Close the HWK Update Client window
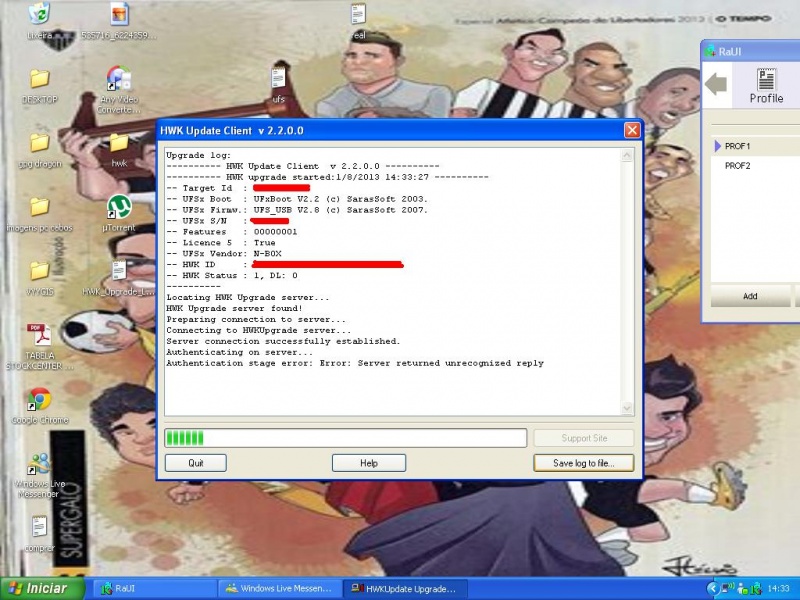This screenshot has height=600, width=800. point(632,130)
